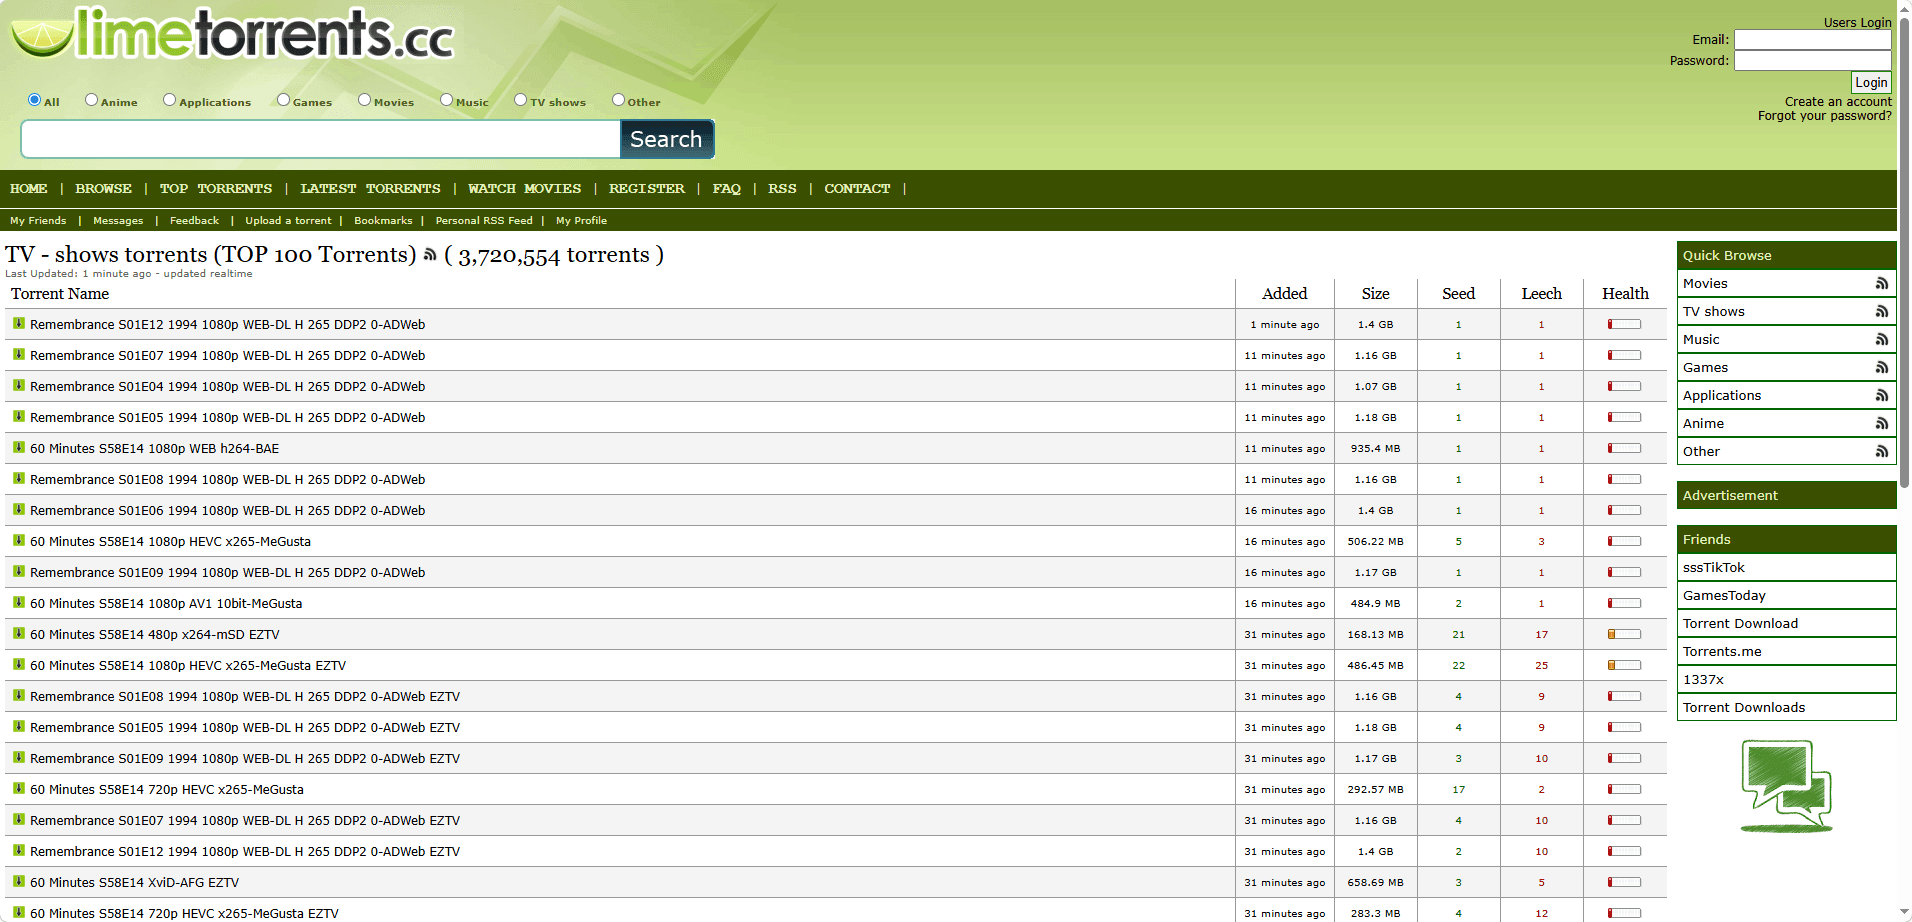
Task: Click into the Email login field
Action: (1811, 40)
